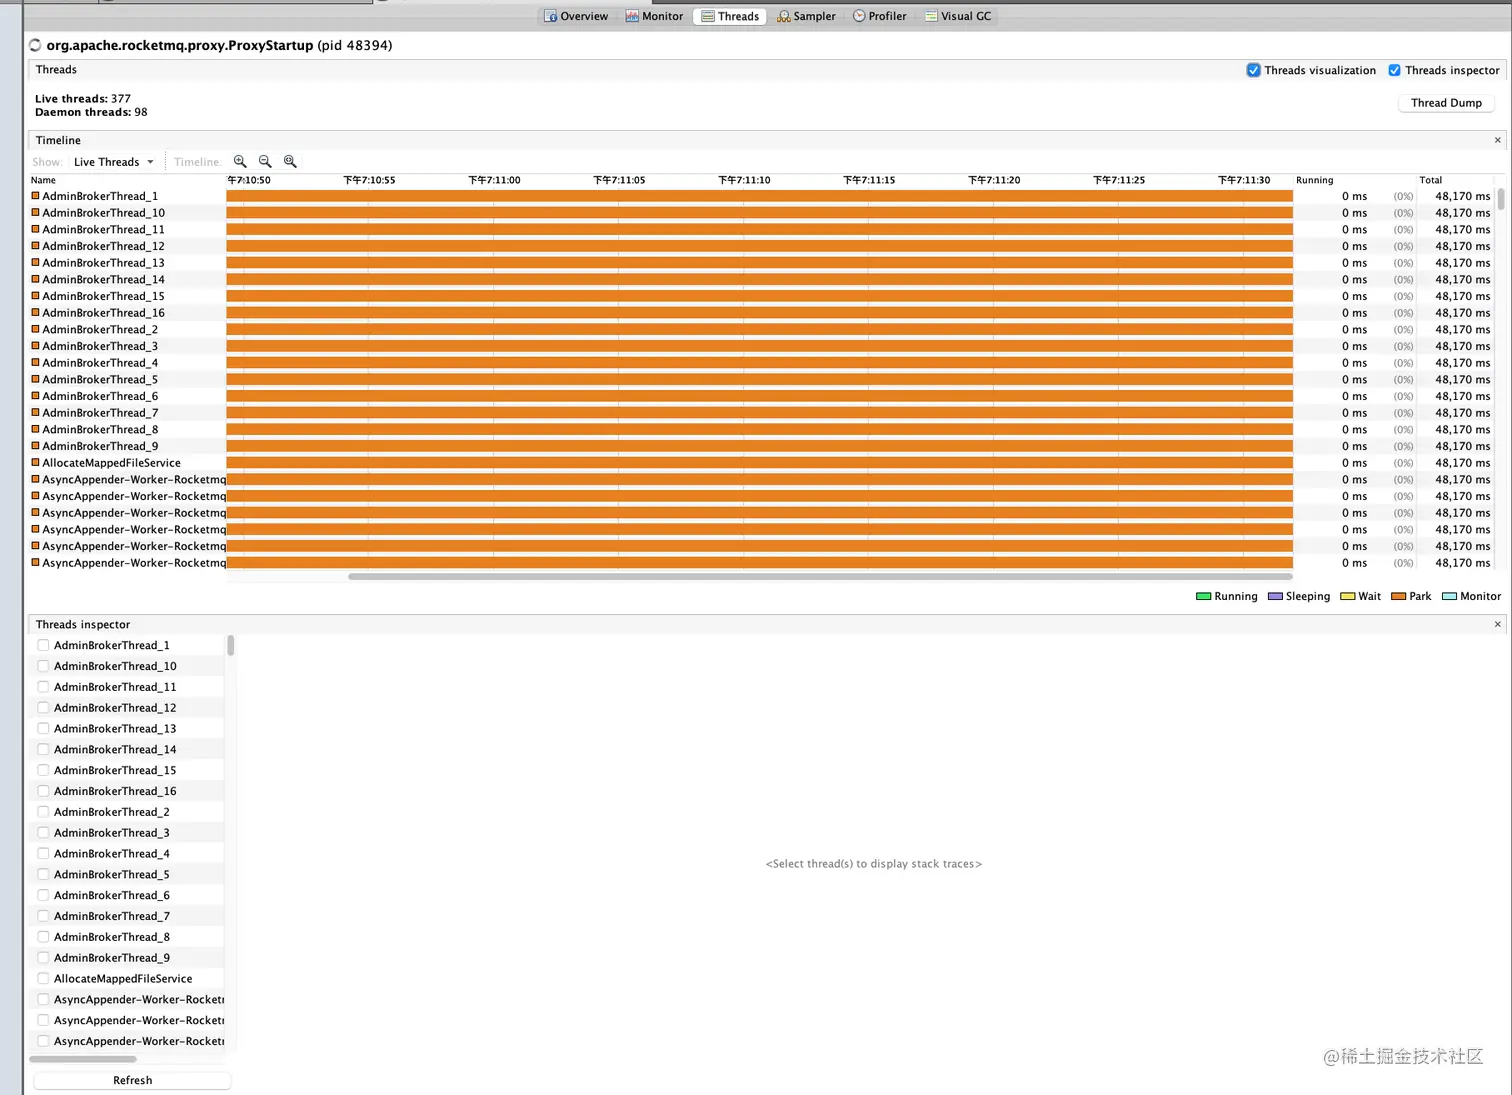Check AdminBrokerThread_13 in Threads inspector
This screenshot has height=1095, width=1512.
click(43, 728)
